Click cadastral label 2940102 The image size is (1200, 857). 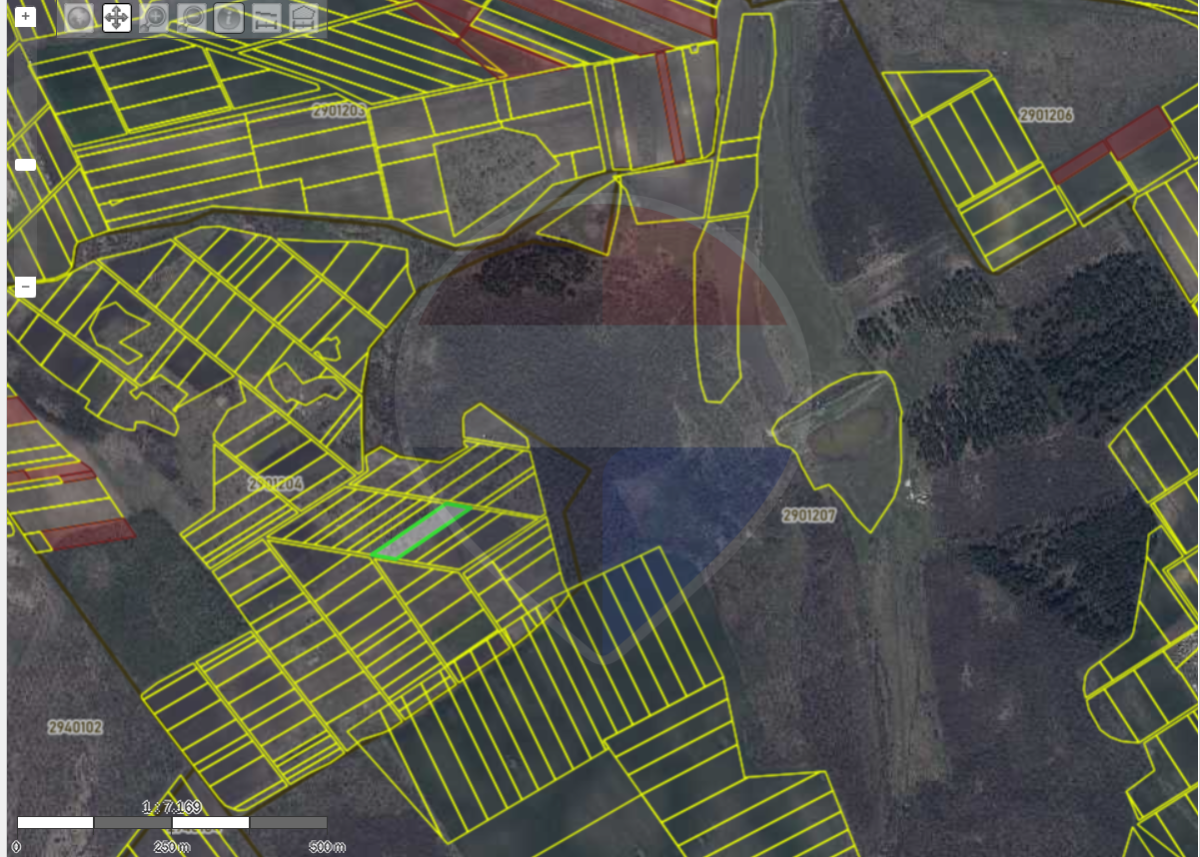(75, 727)
